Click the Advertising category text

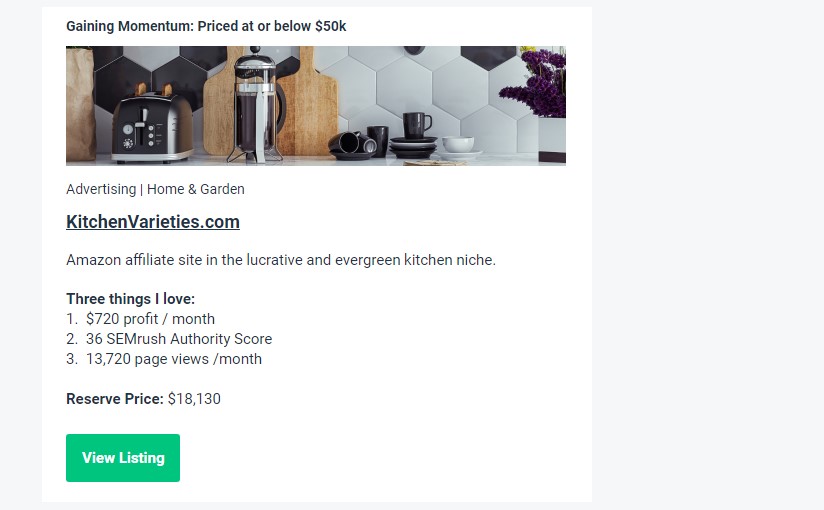pyautogui.click(x=101, y=189)
